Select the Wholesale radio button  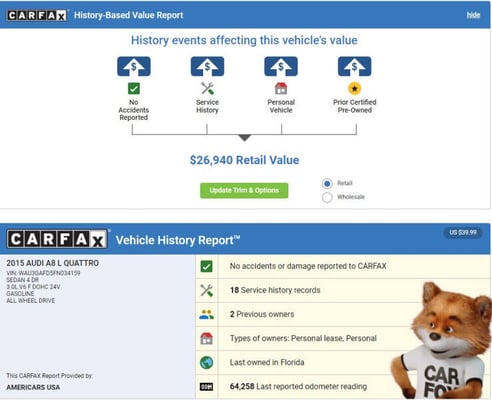coord(327,197)
